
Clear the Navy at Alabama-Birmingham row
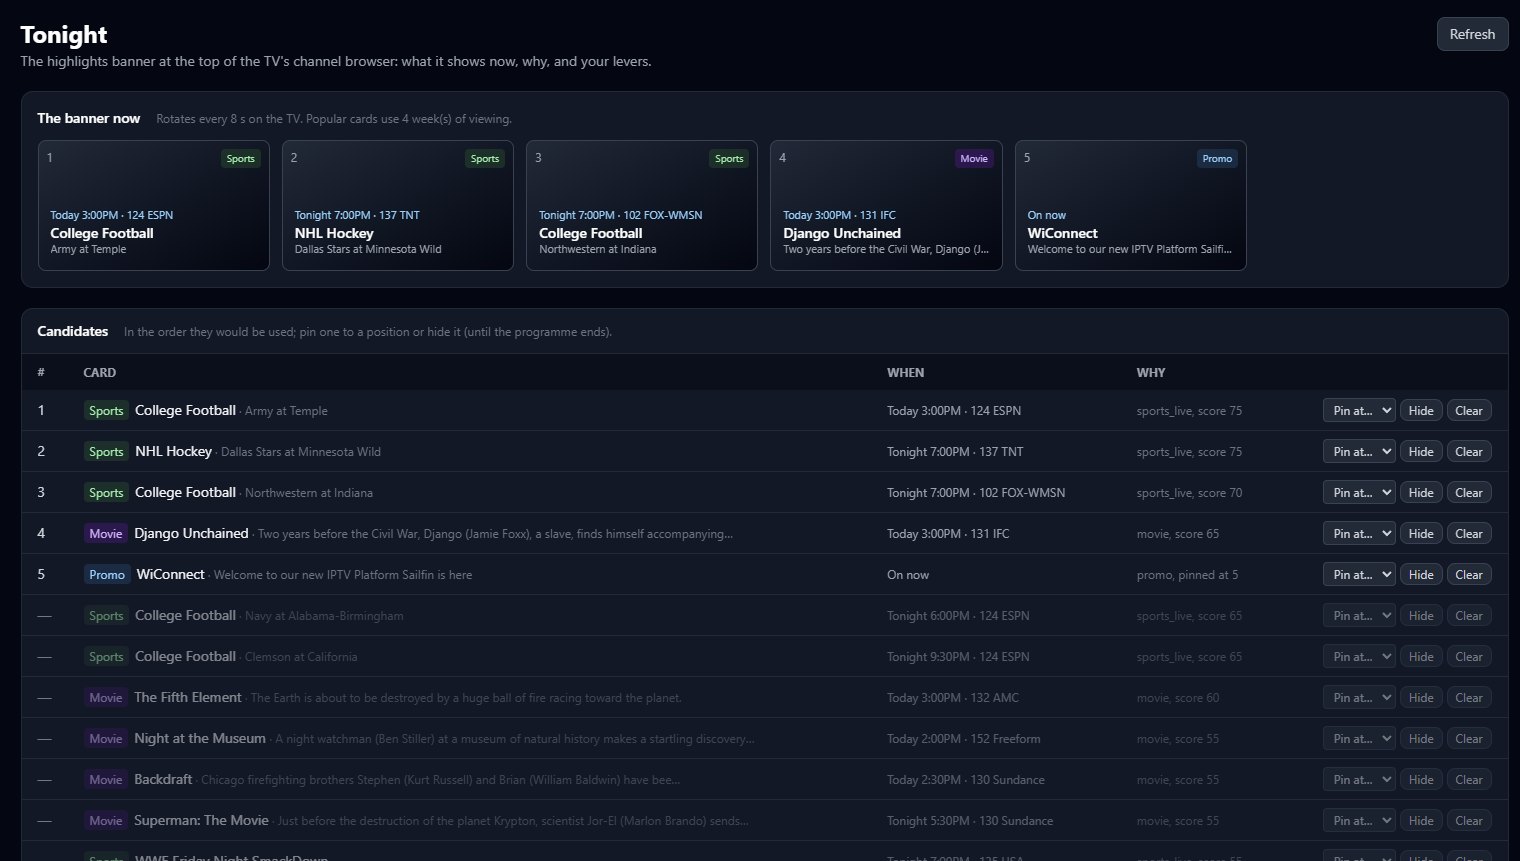[x=1469, y=616]
